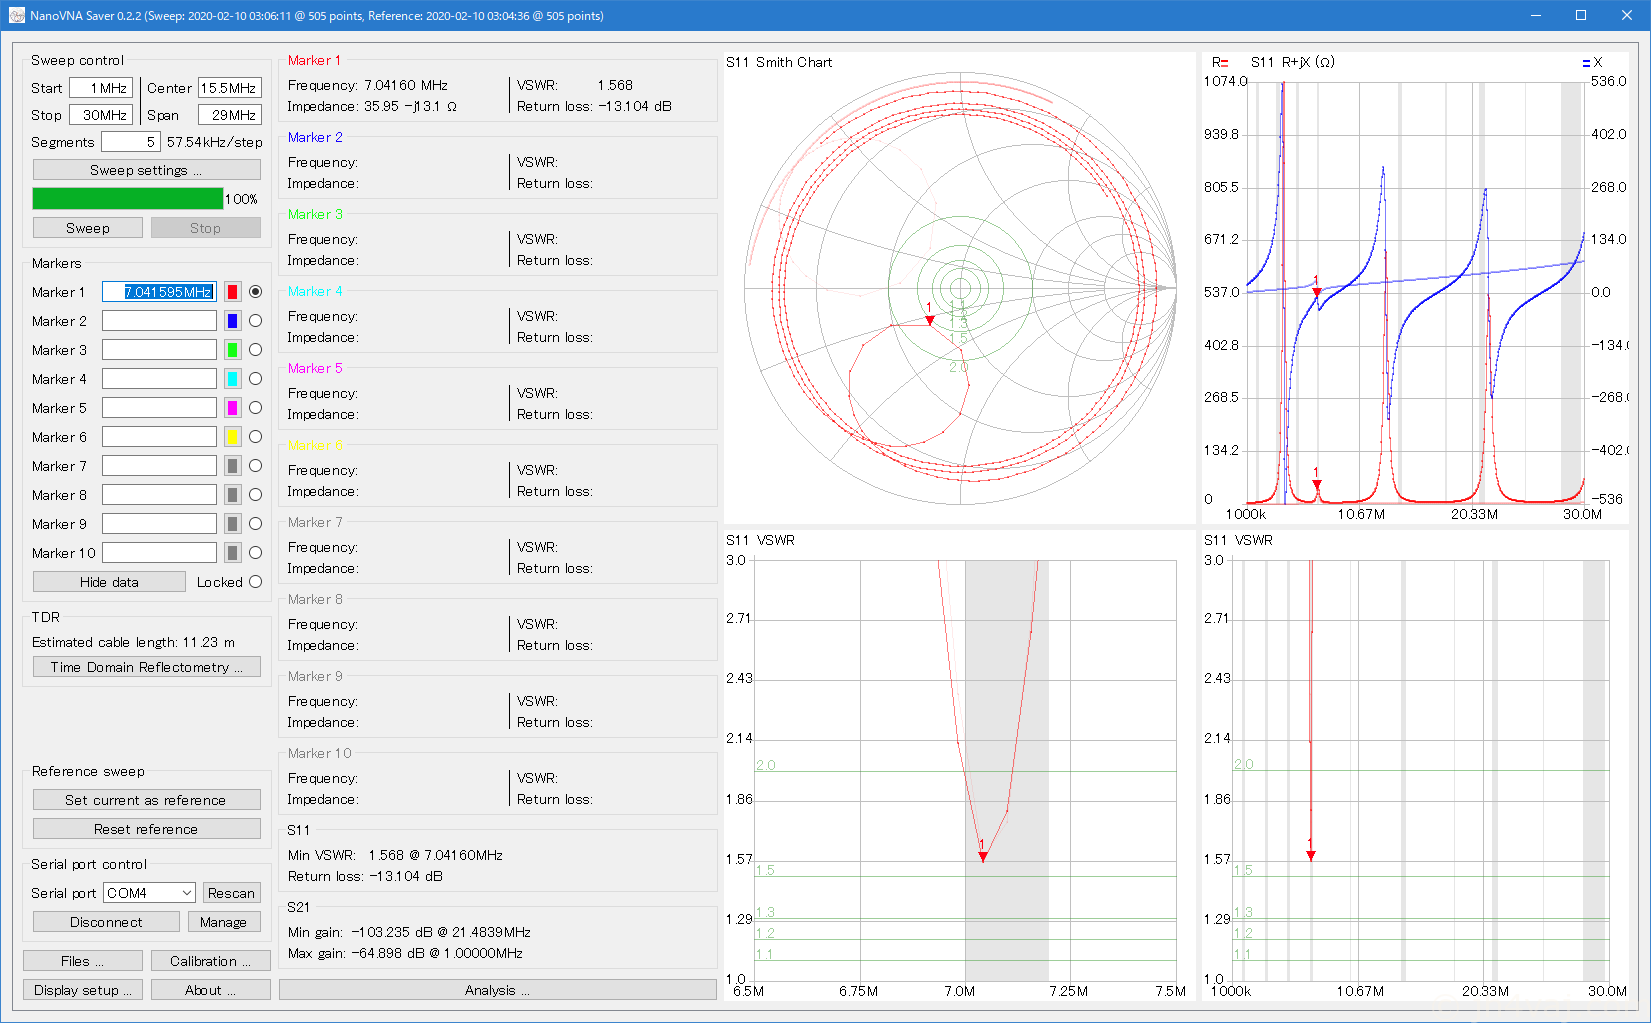
Task: Open the yellow Marker 6 color swatch
Action: 232,437
